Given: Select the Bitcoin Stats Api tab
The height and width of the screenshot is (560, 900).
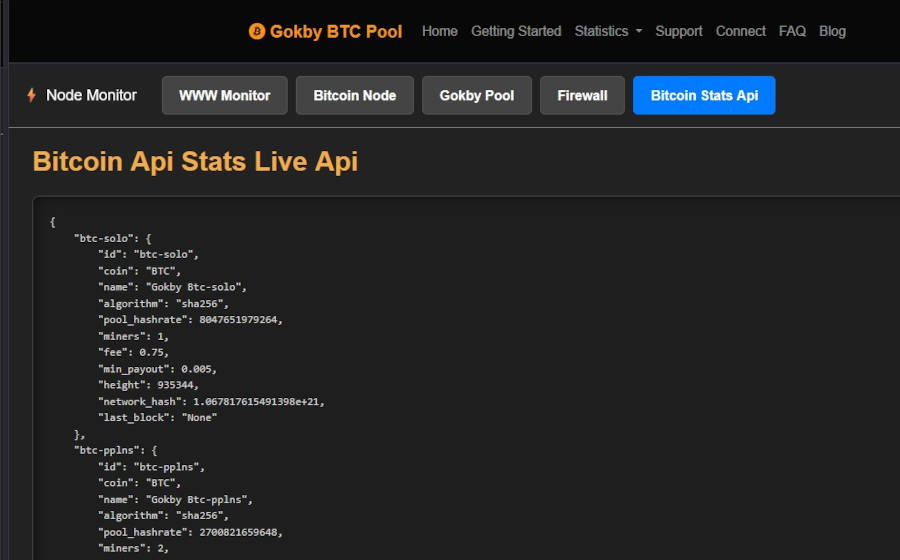Looking at the screenshot, I should 704,95.
